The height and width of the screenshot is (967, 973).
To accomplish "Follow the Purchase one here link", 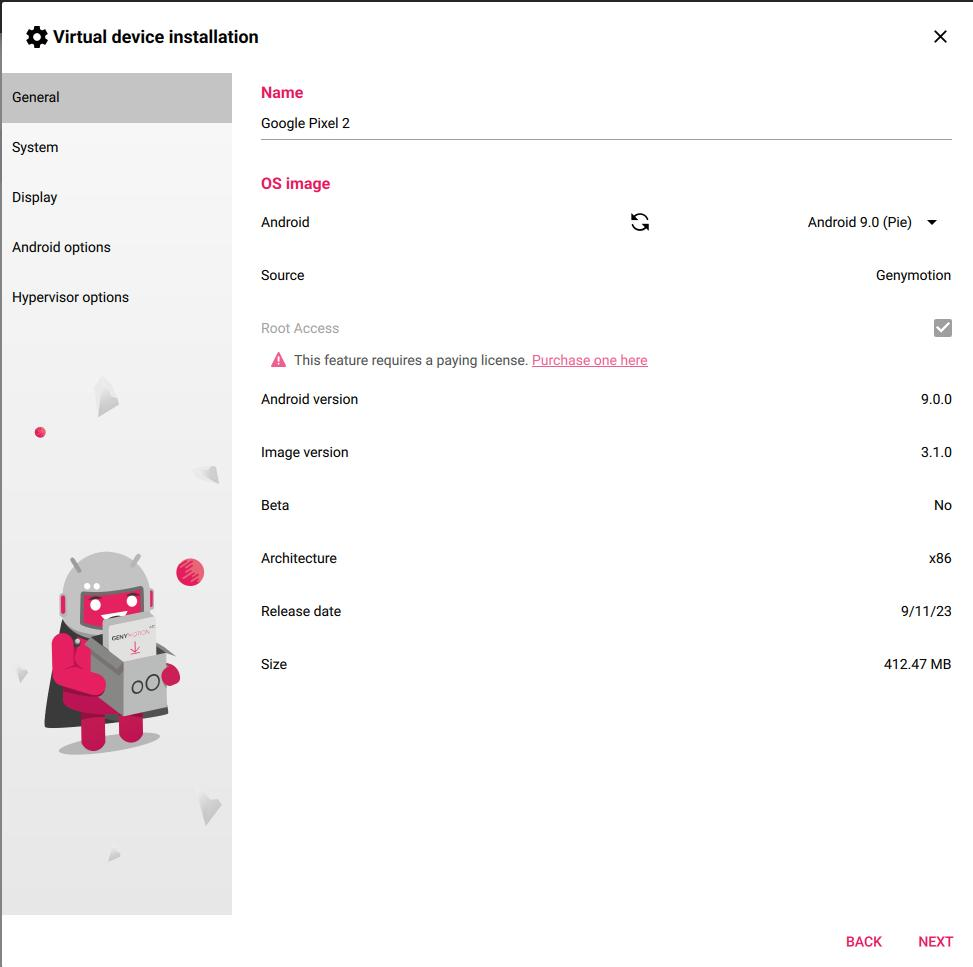I will click(589, 360).
